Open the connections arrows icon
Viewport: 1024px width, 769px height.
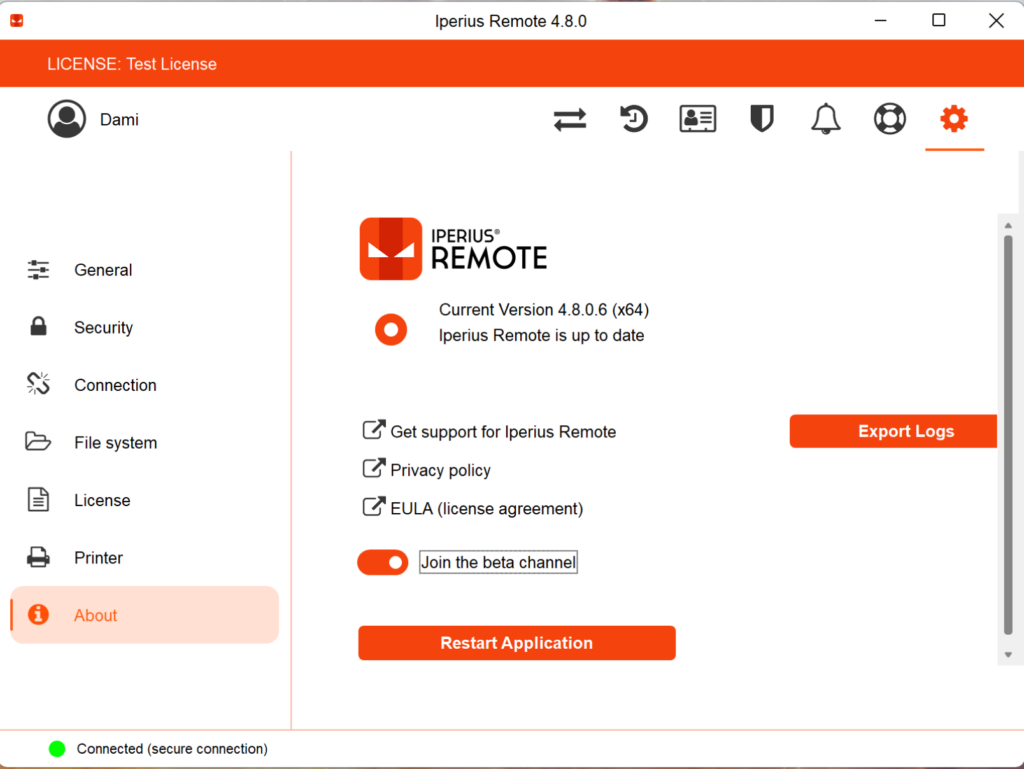tap(570, 119)
